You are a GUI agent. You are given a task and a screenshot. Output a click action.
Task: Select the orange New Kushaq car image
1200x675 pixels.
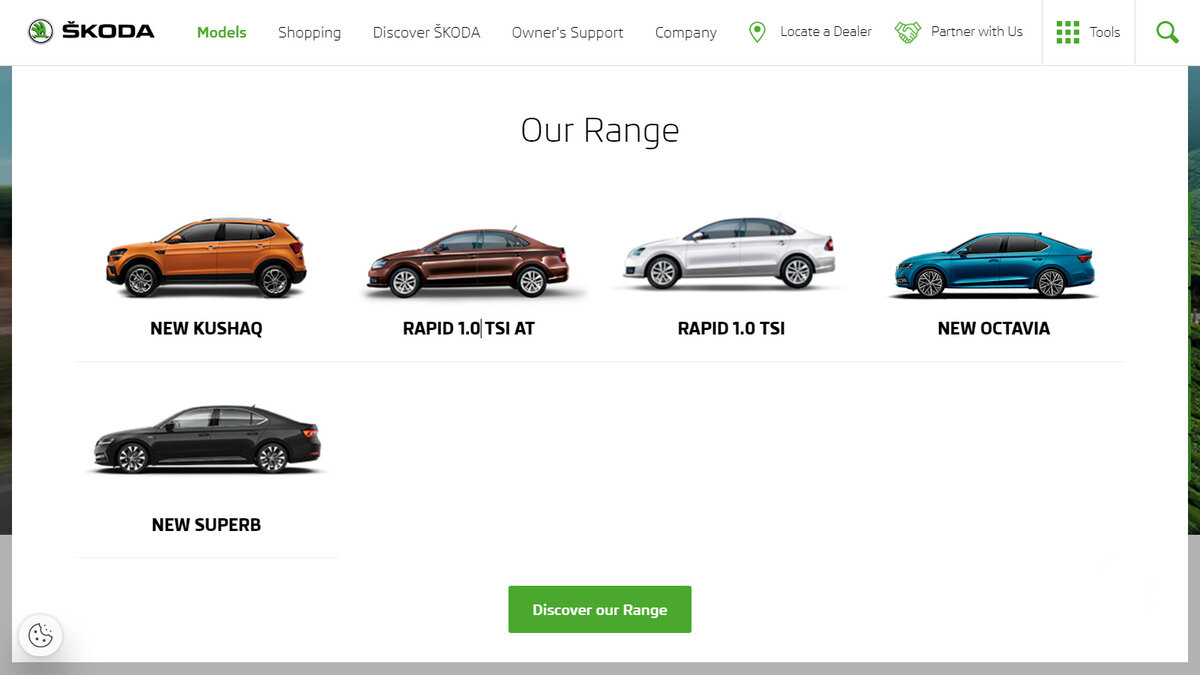point(206,258)
